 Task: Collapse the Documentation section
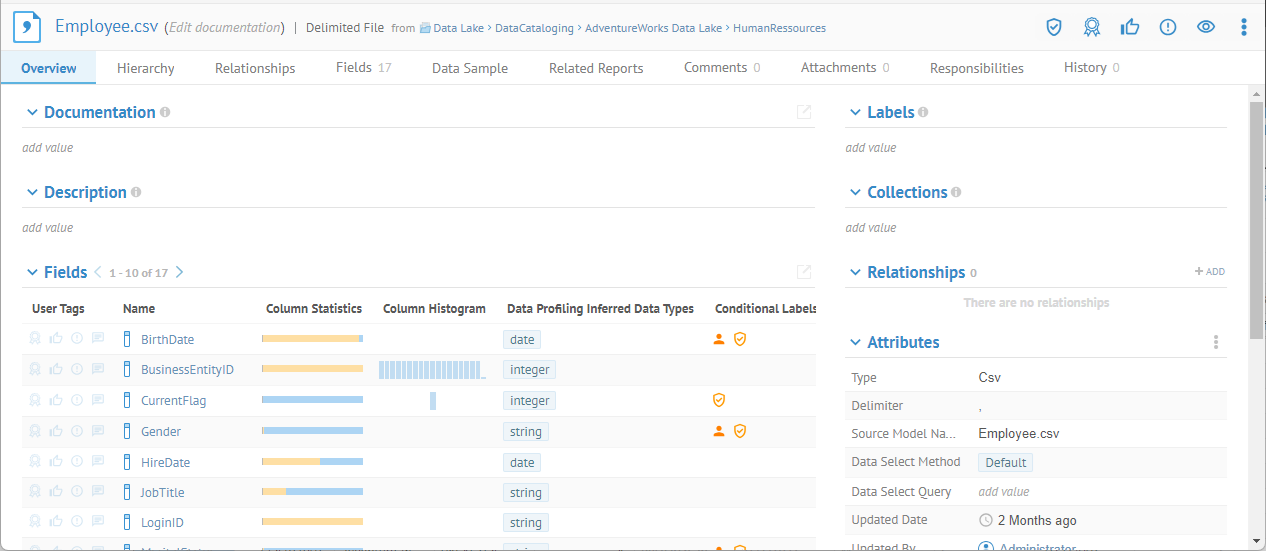point(32,113)
